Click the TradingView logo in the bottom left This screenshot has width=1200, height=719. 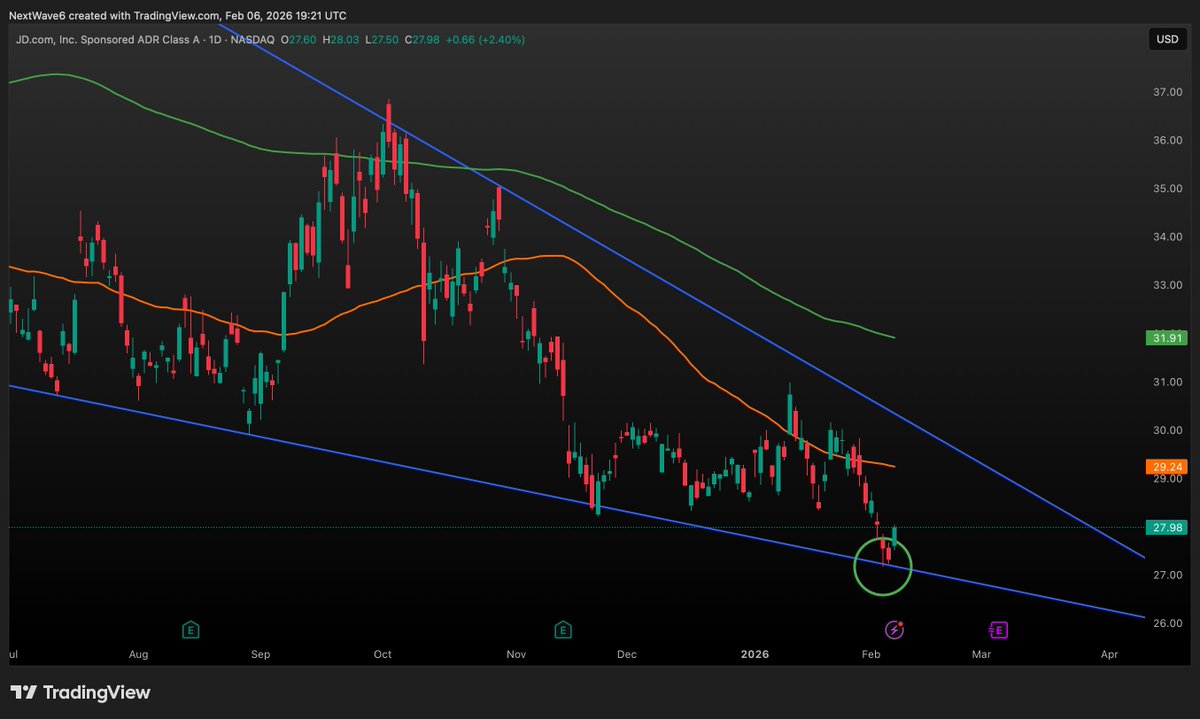pyautogui.click(x=82, y=692)
